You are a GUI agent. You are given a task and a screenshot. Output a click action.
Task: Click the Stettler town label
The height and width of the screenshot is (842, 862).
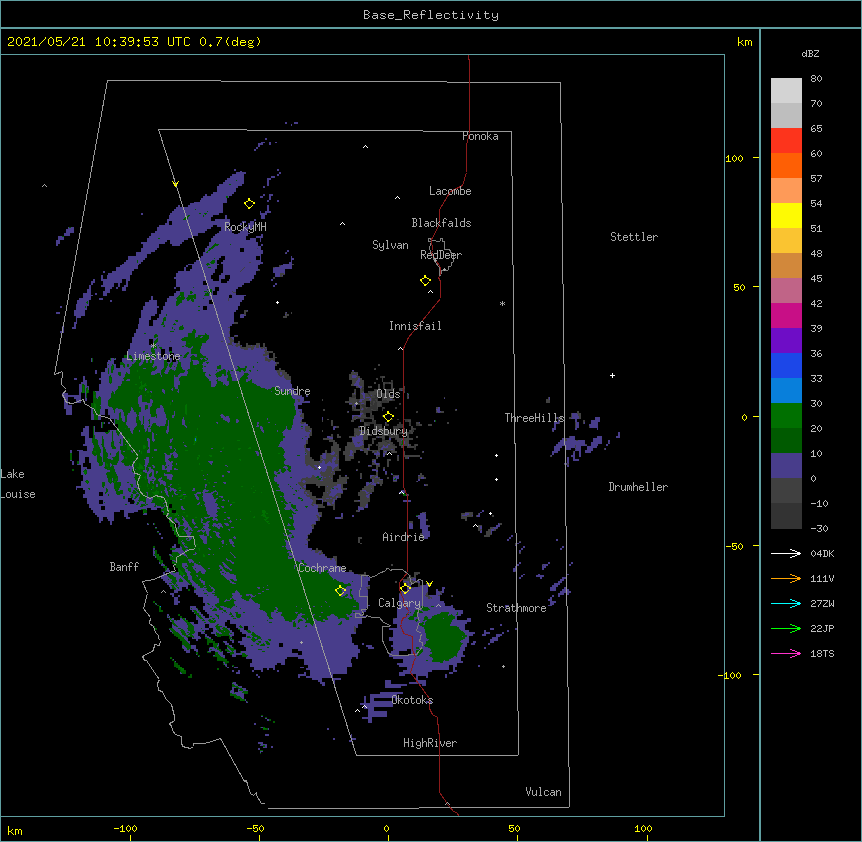point(634,237)
